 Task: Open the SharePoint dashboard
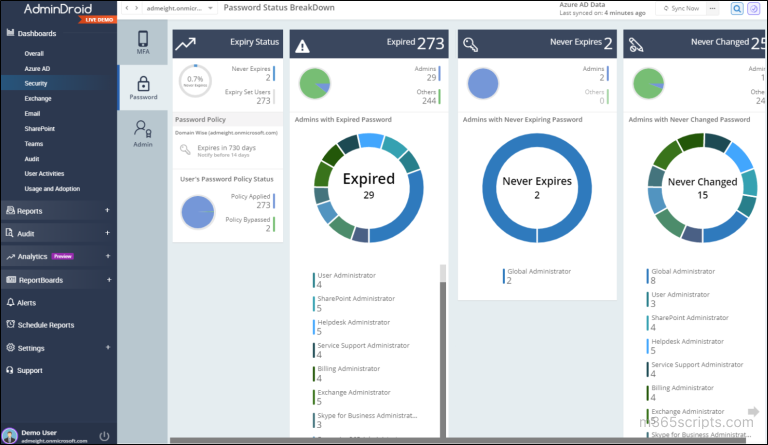point(40,128)
